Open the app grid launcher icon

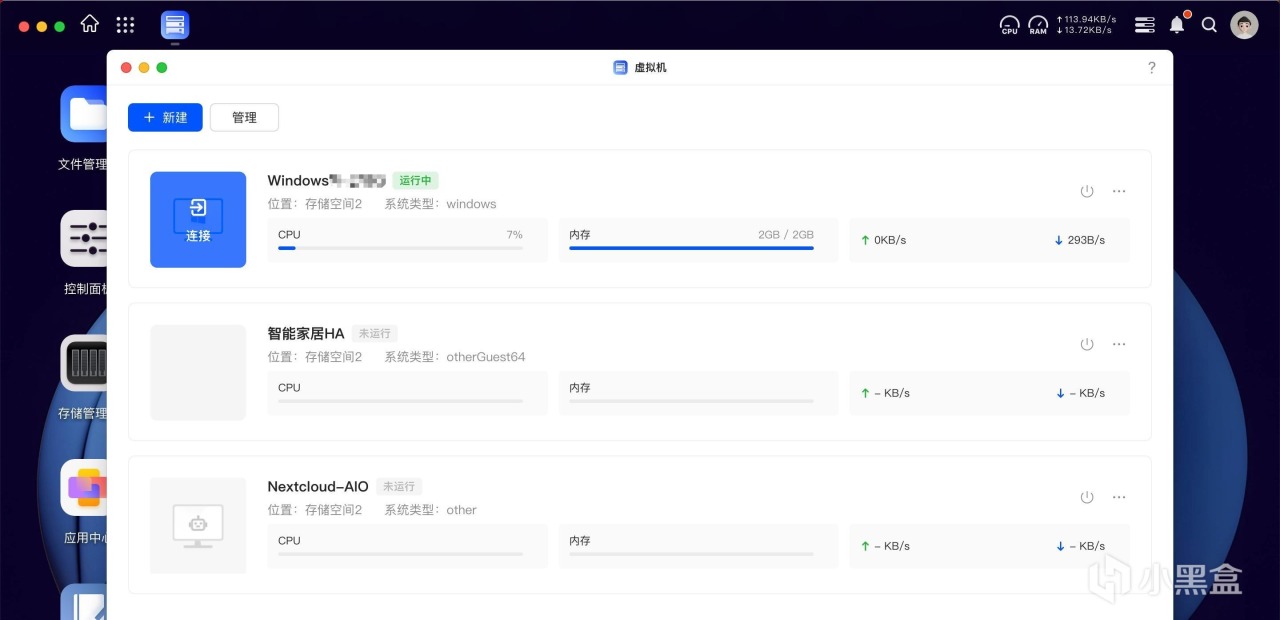click(x=125, y=25)
